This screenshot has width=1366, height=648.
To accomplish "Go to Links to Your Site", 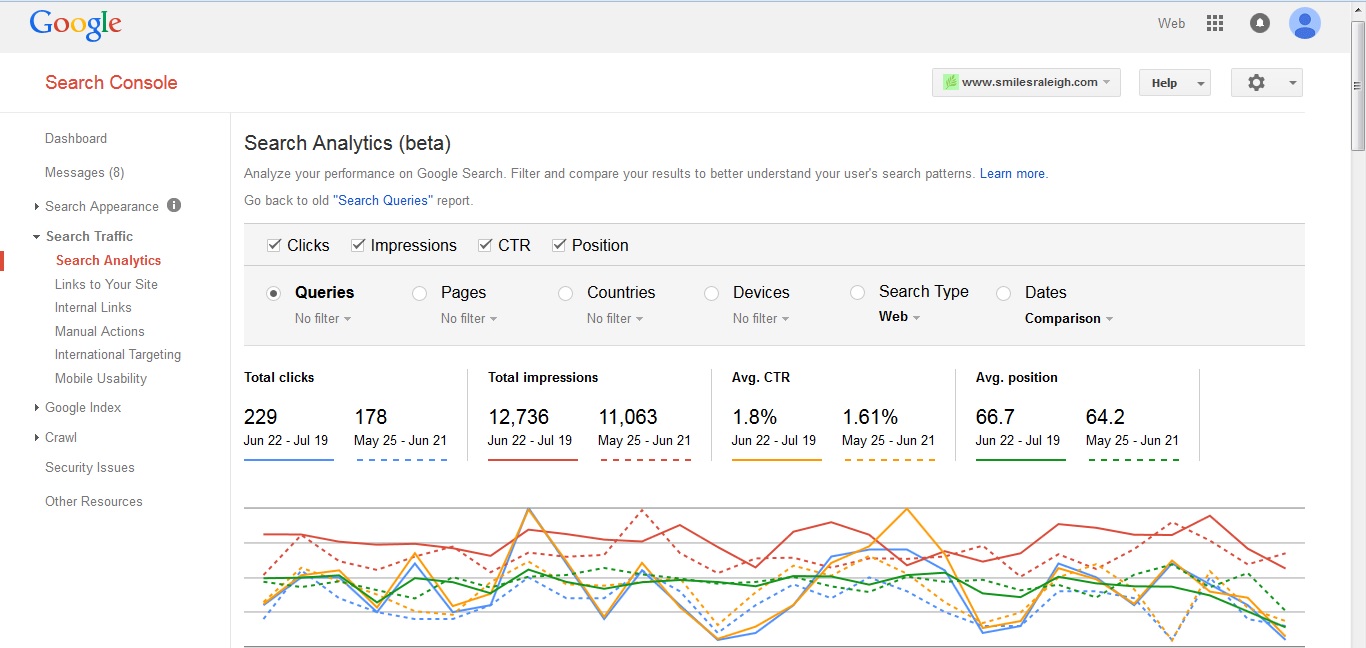I will tap(106, 284).
